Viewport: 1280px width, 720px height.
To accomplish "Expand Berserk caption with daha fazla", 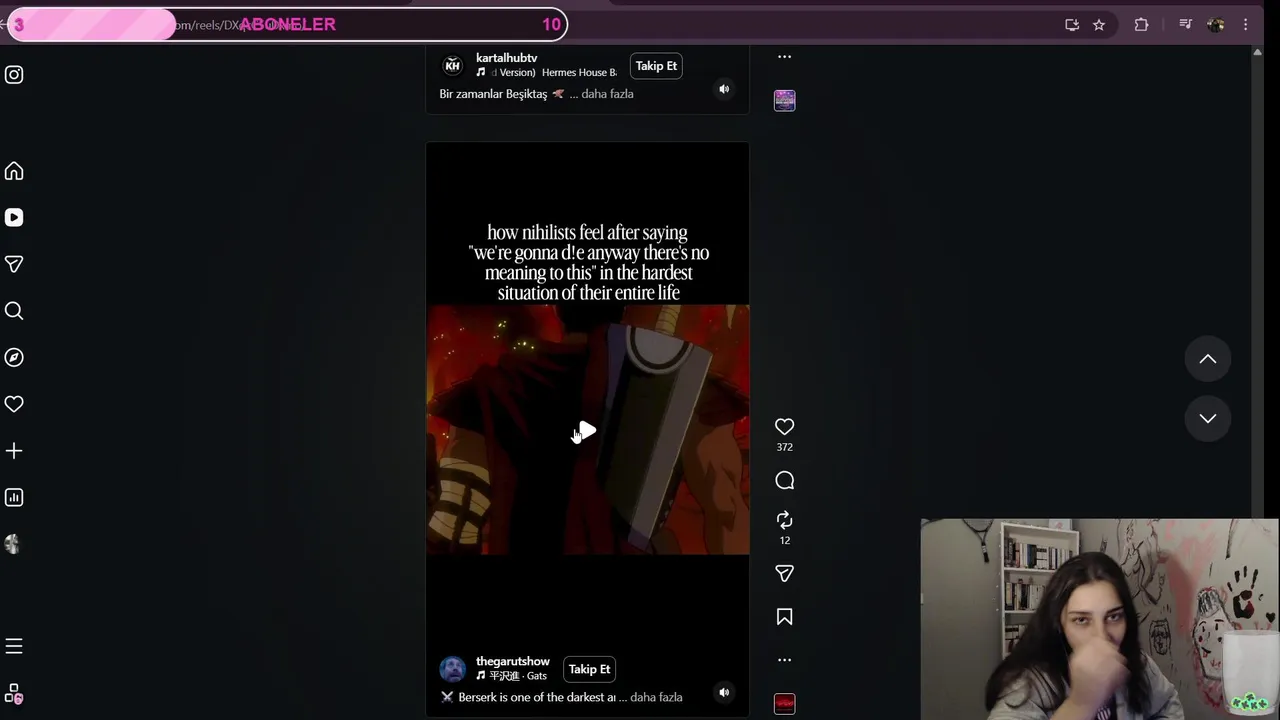I will 656,697.
